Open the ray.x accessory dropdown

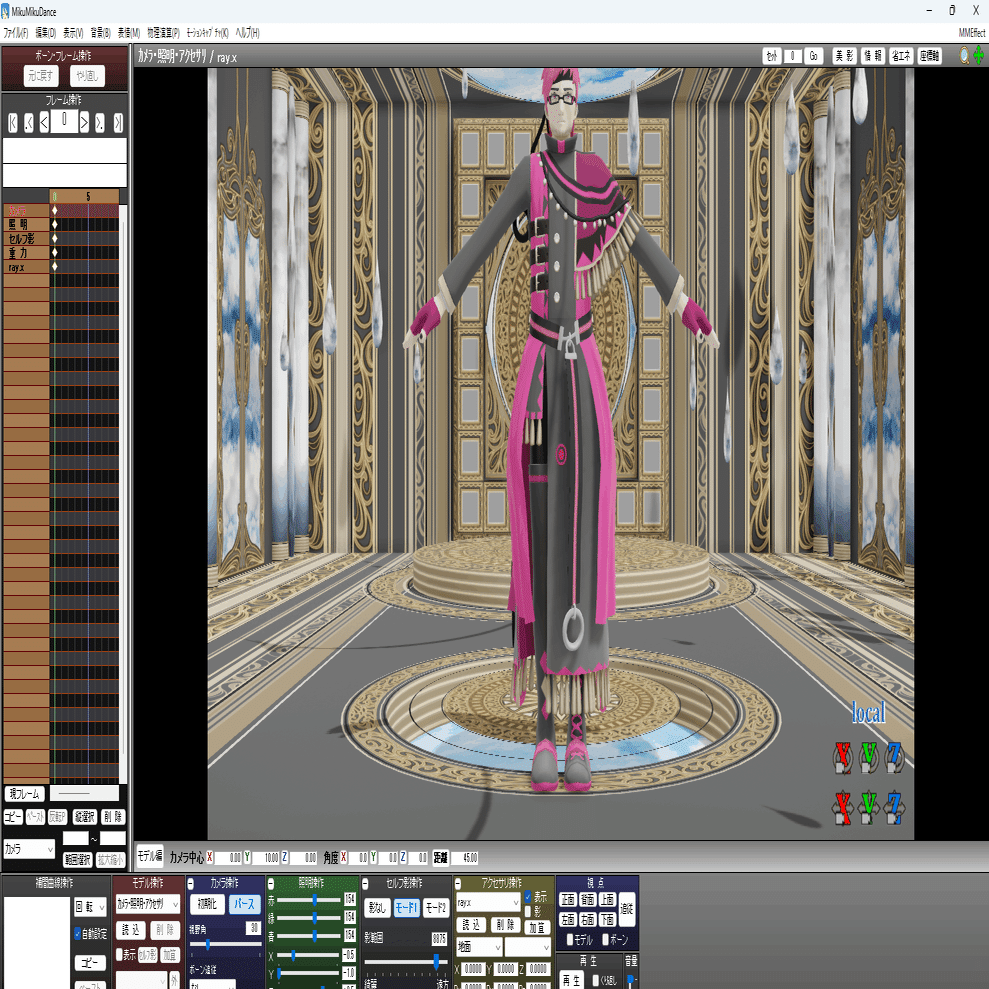488,903
